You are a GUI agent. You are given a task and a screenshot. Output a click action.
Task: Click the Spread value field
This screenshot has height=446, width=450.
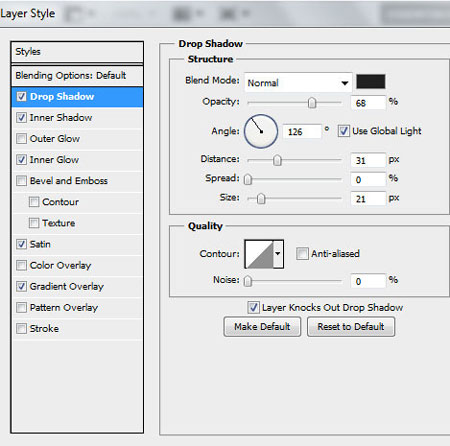coord(368,180)
